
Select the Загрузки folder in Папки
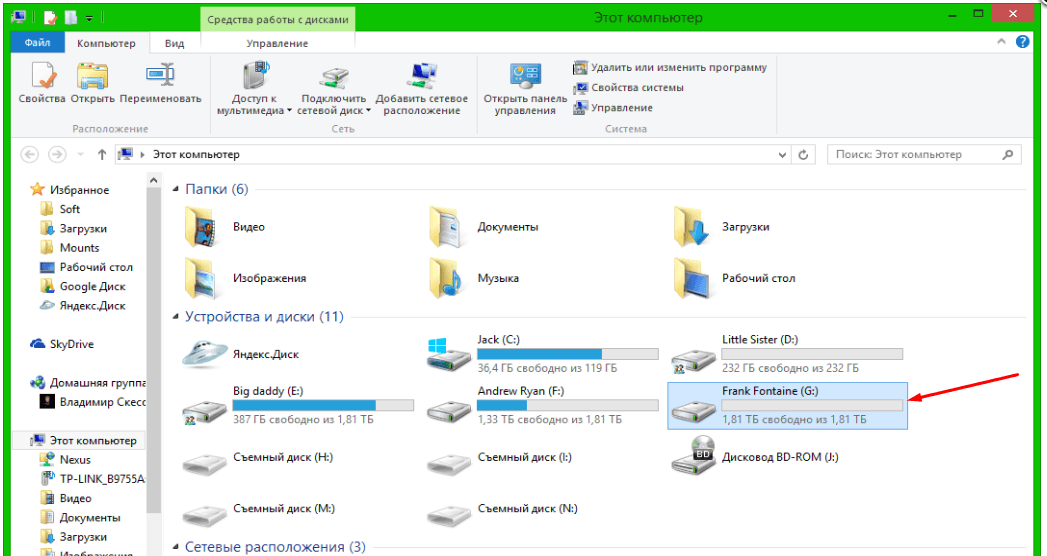pyautogui.click(x=721, y=227)
